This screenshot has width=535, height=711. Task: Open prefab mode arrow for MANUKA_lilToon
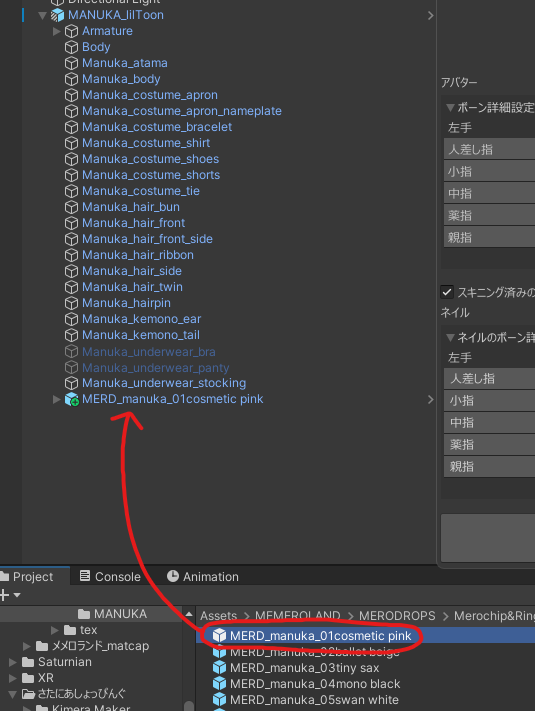[x=430, y=15]
